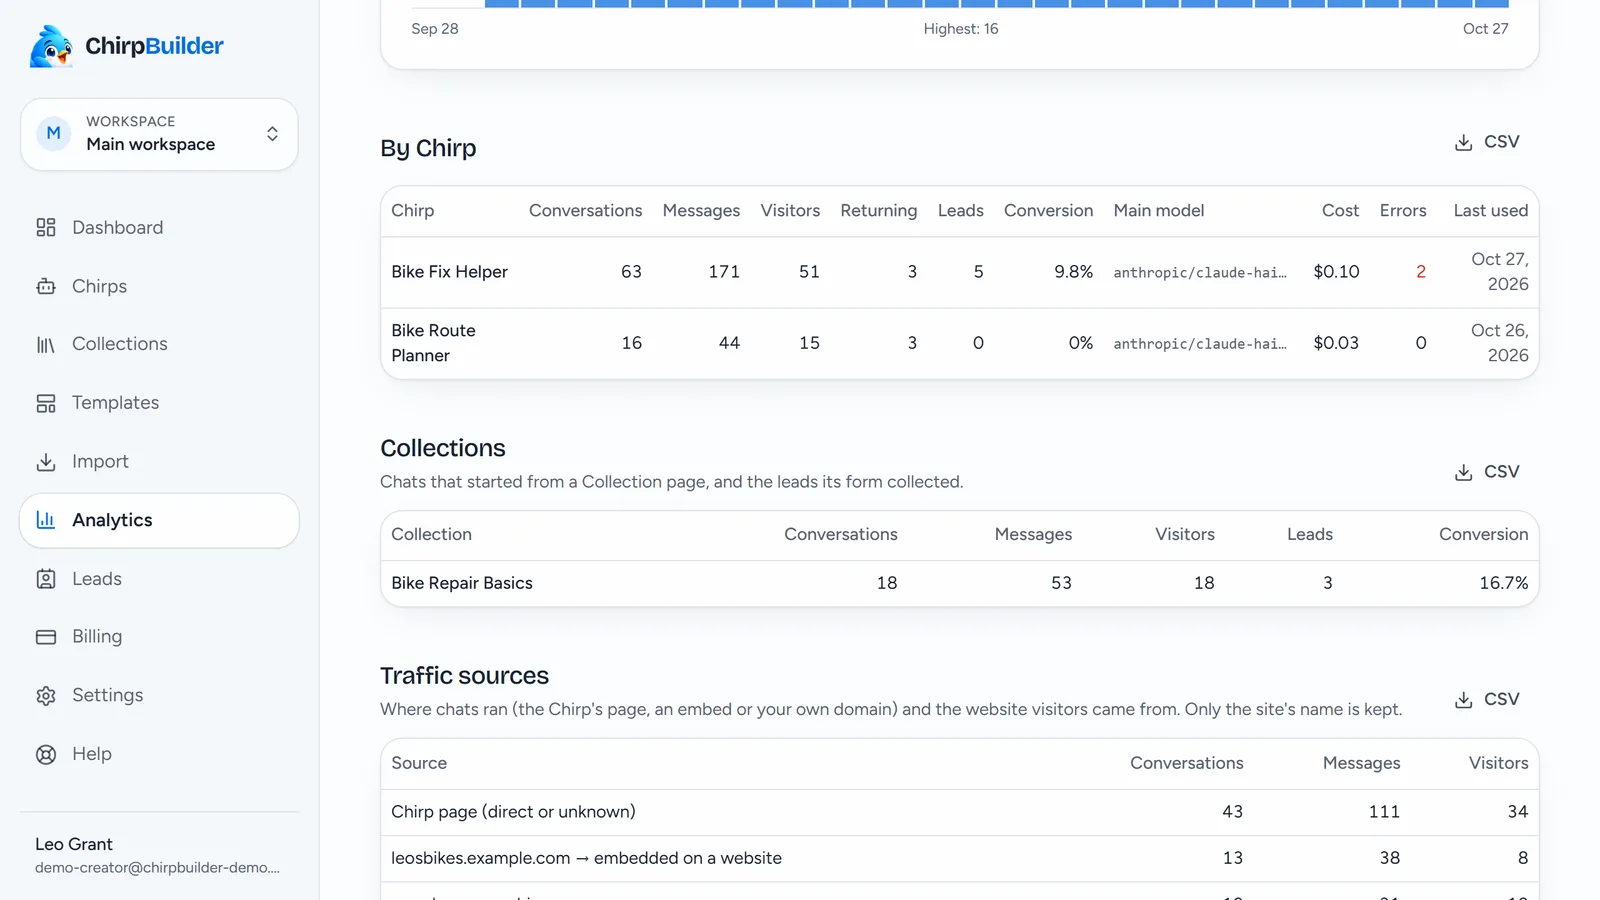Image resolution: width=1600 pixels, height=900 pixels.
Task: Click the Settings gear icon
Action: tap(46, 696)
